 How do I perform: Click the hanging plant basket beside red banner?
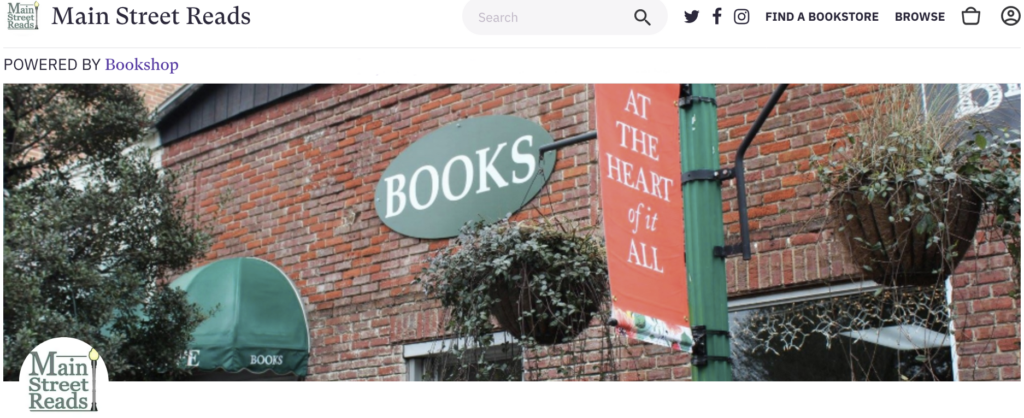click(517, 281)
